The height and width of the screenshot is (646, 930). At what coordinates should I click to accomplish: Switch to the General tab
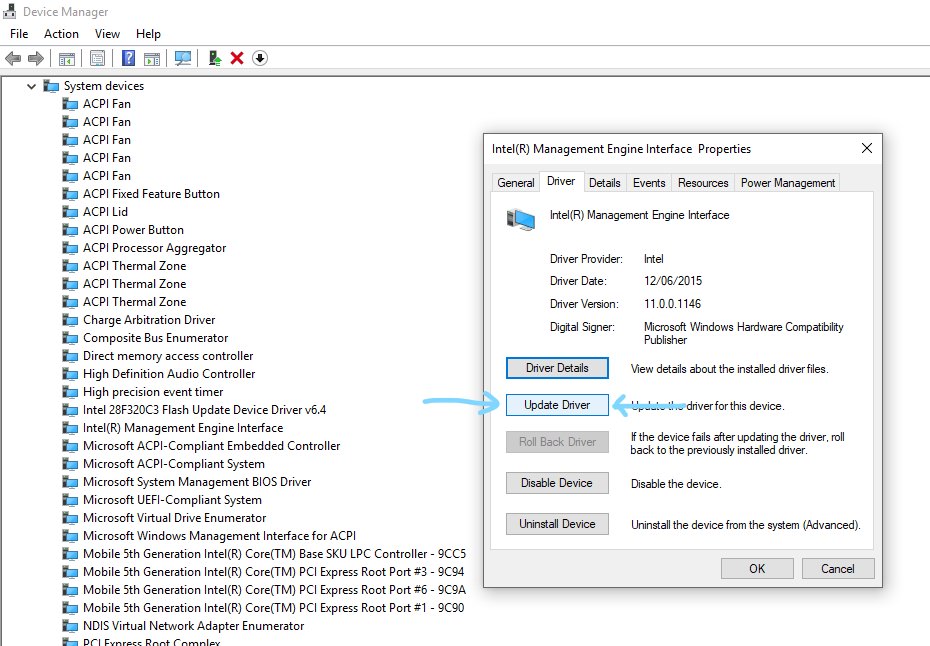516,183
